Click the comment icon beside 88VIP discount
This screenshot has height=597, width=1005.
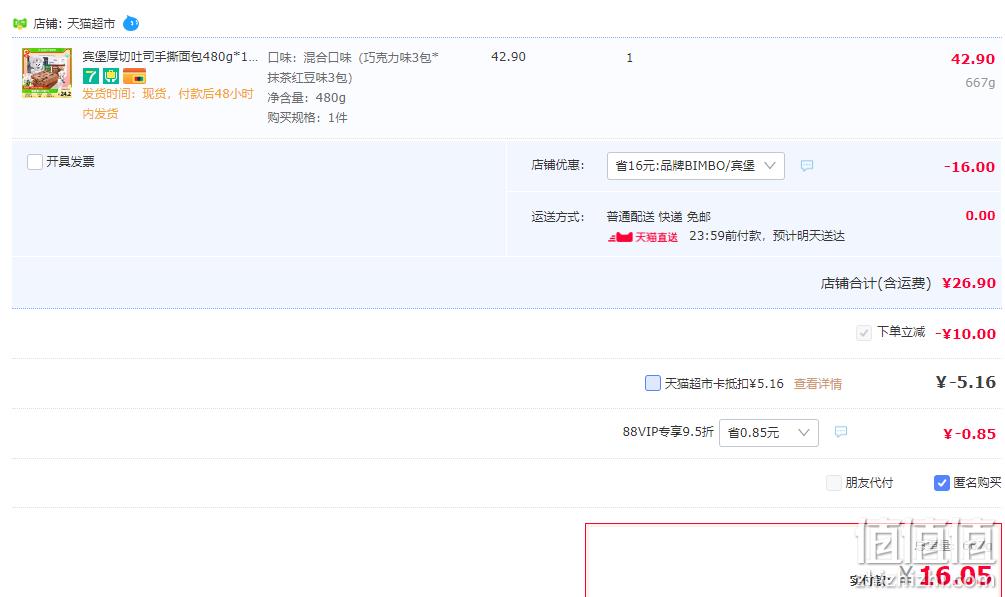click(841, 432)
